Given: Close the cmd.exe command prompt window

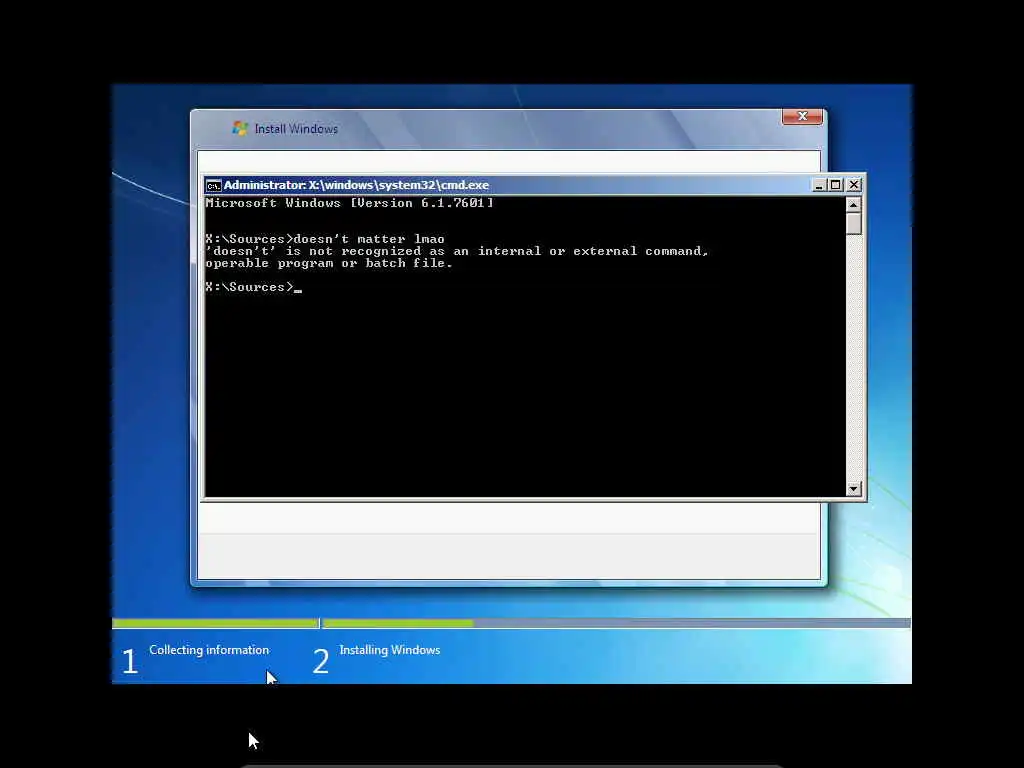Looking at the screenshot, I should [x=854, y=185].
